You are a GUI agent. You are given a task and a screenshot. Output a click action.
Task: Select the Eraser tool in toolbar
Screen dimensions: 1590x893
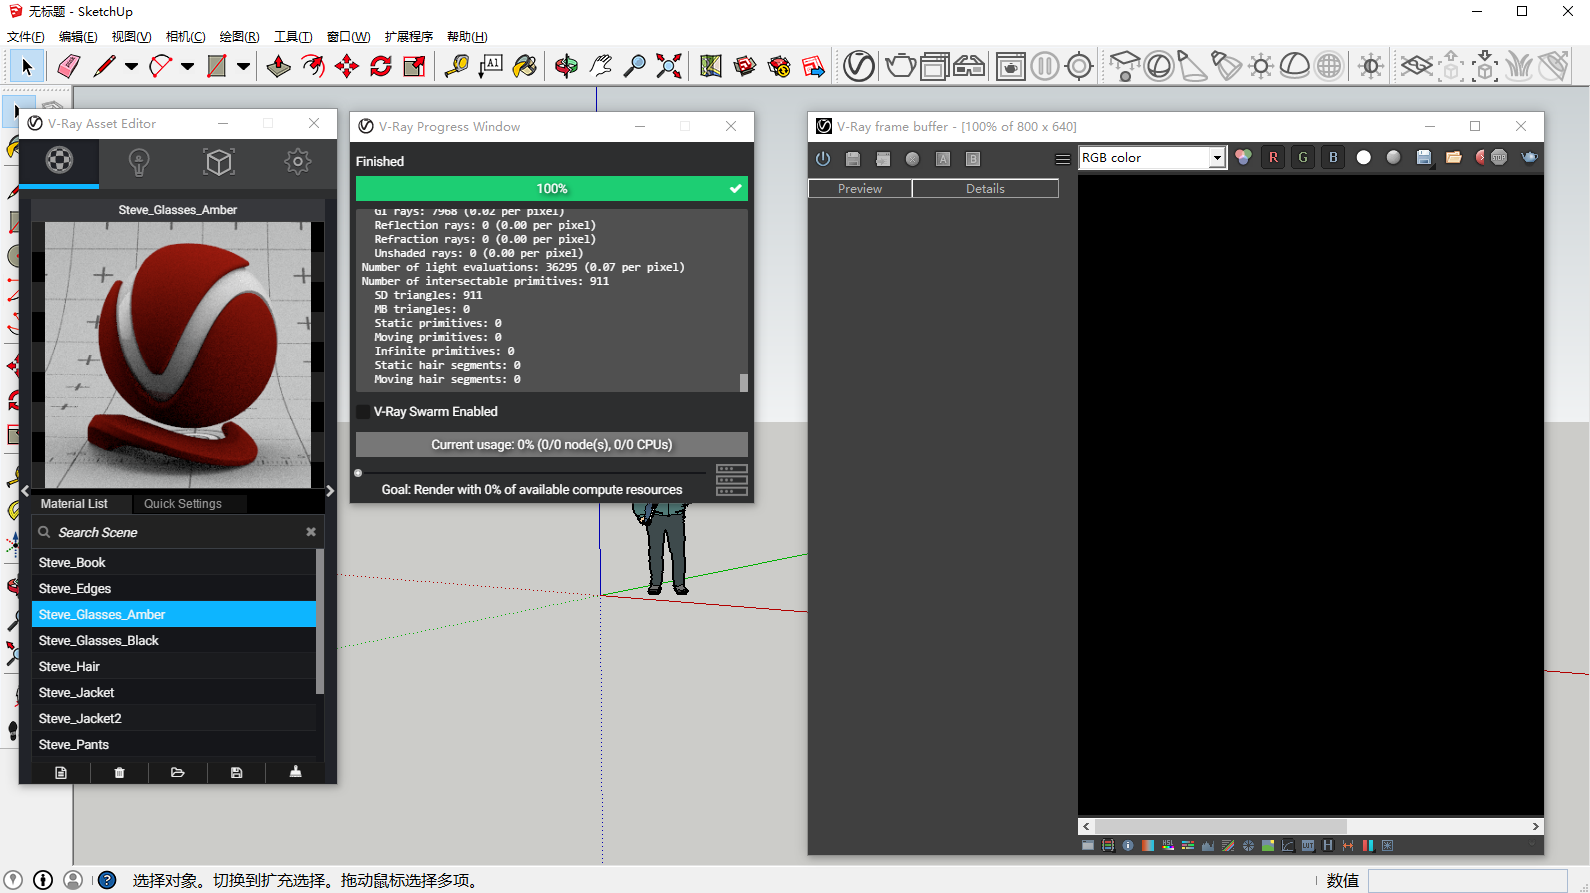pos(68,66)
